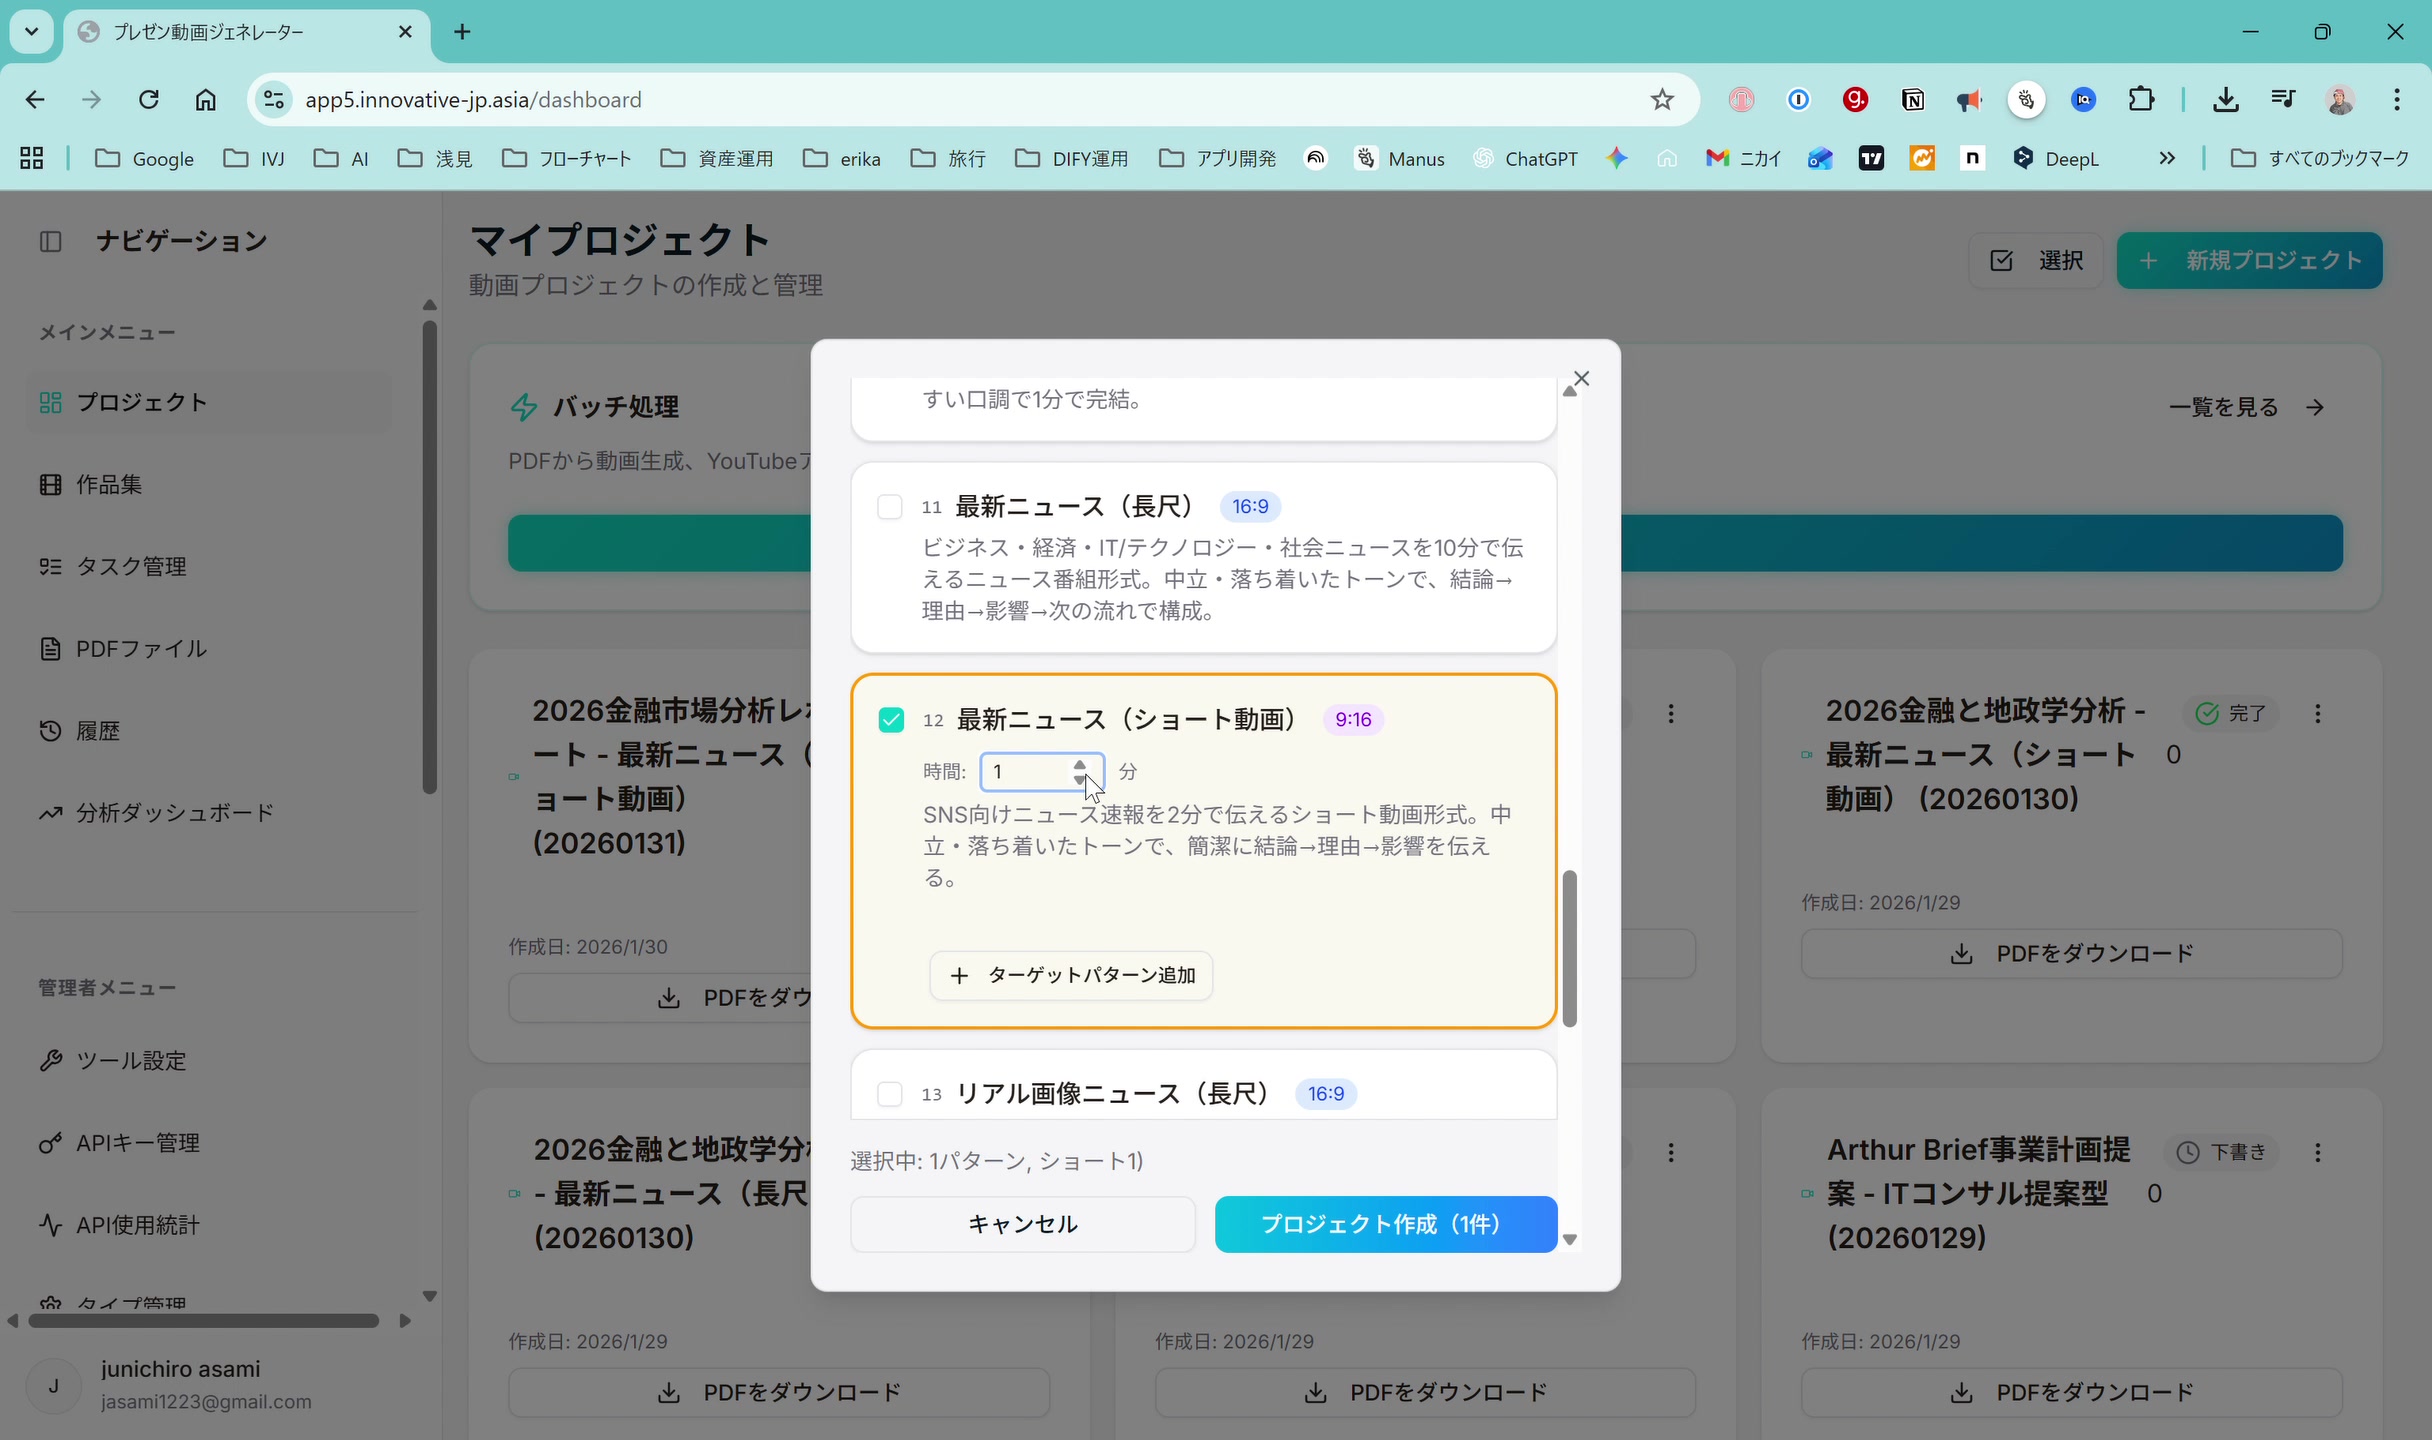The height and width of the screenshot is (1440, 2432).
Task: Expand the bookmarks bar overflow chevron
Action: pyautogui.click(x=2167, y=158)
